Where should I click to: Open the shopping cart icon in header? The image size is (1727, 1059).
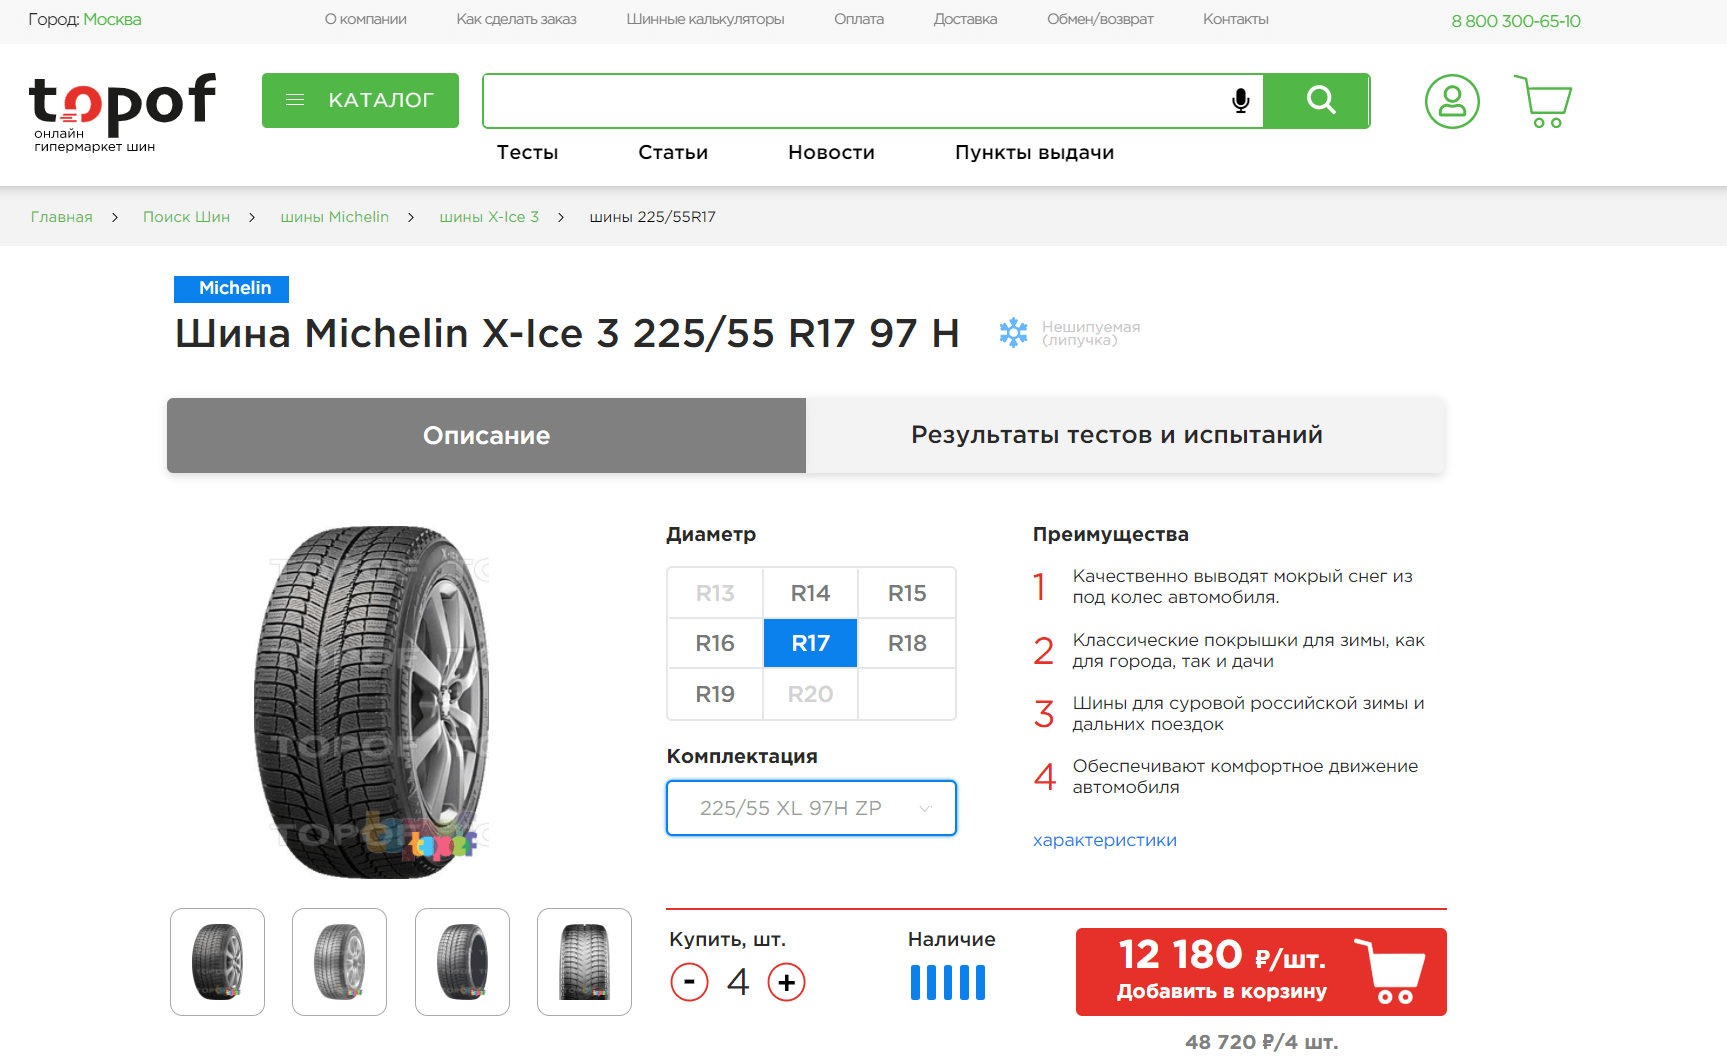1543,101
